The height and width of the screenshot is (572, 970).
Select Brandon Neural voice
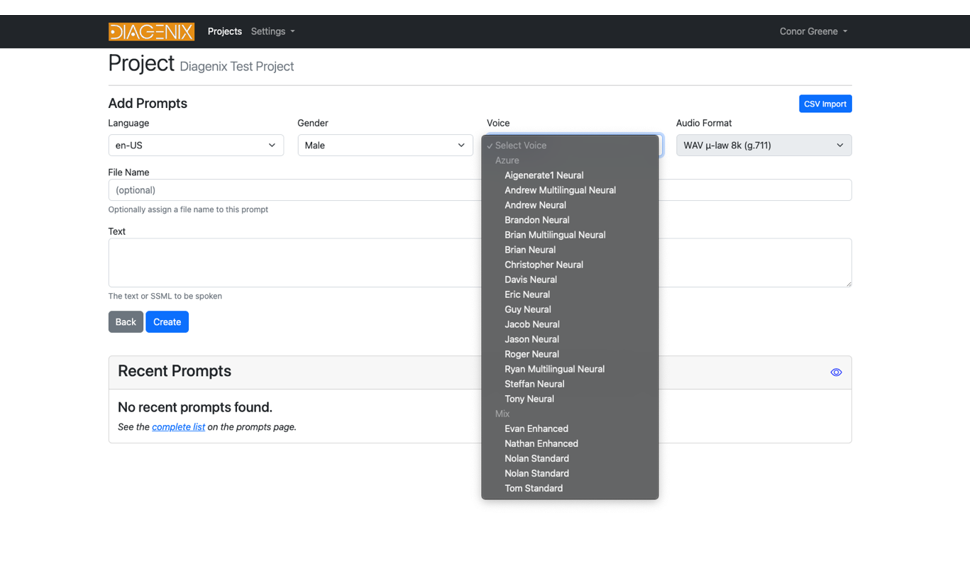[570, 220]
